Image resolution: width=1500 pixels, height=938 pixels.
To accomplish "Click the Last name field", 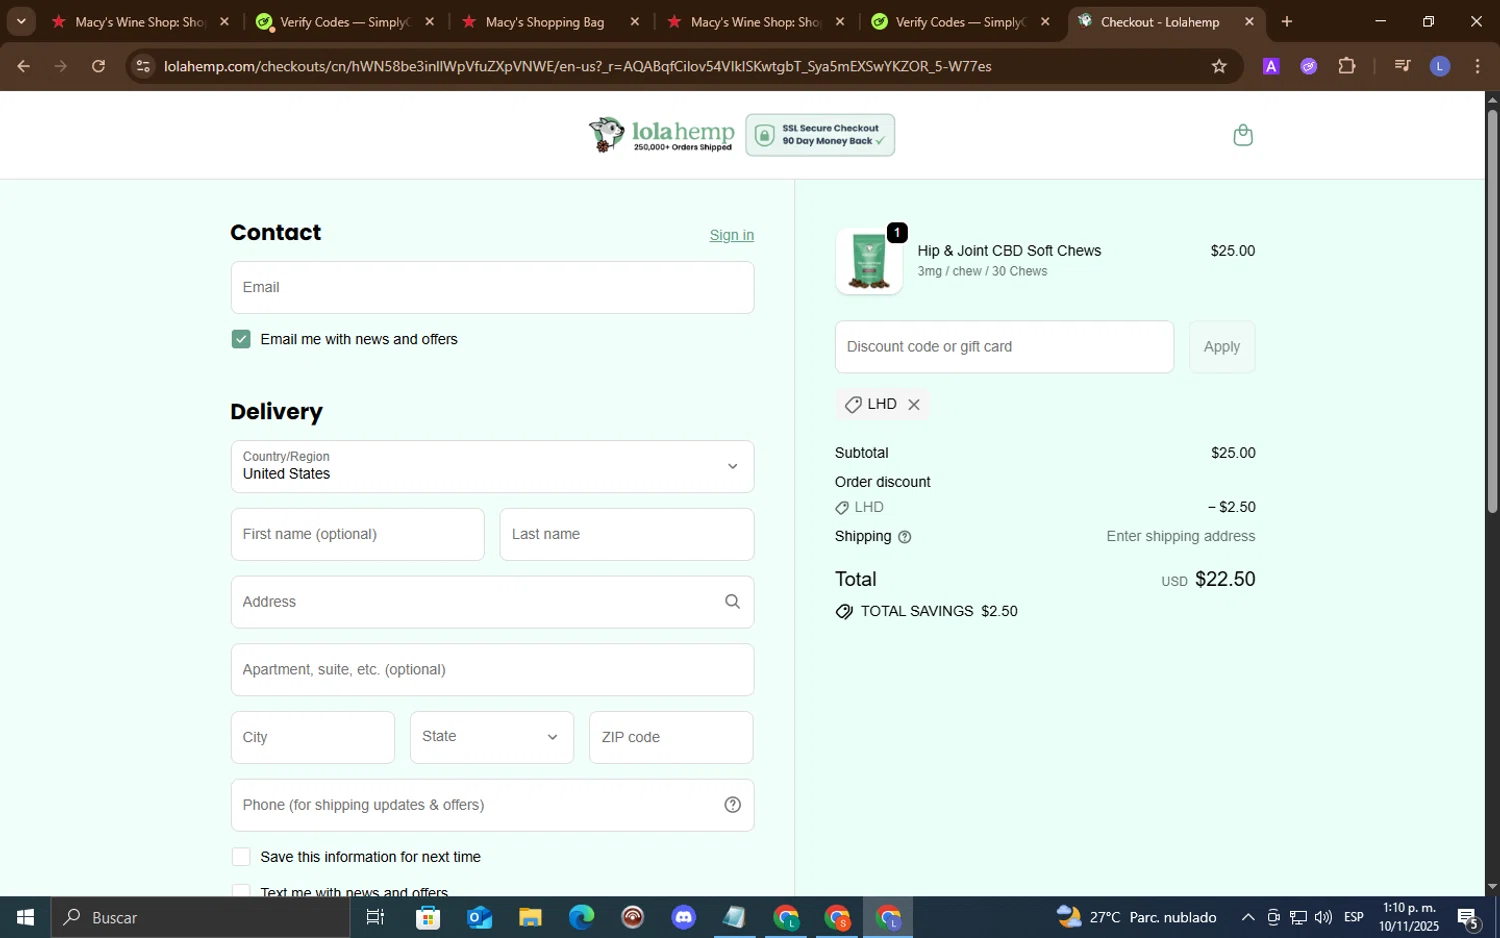I will tap(626, 535).
